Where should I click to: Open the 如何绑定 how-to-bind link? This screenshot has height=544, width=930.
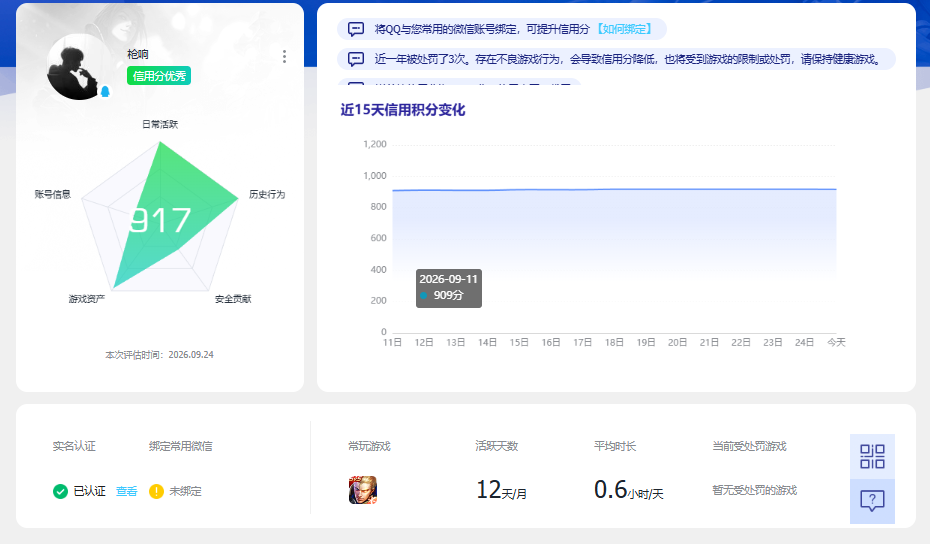tap(625, 29)
